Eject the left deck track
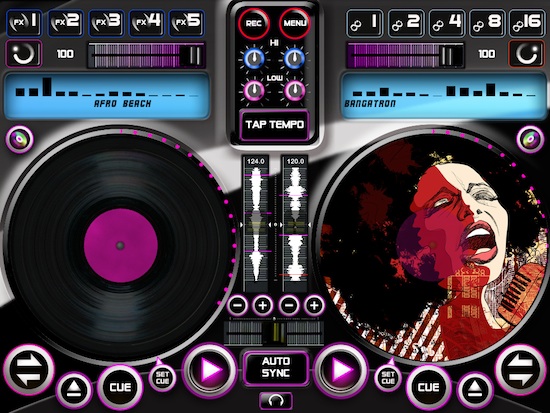 pyautogui.click(x=74, y=390)
